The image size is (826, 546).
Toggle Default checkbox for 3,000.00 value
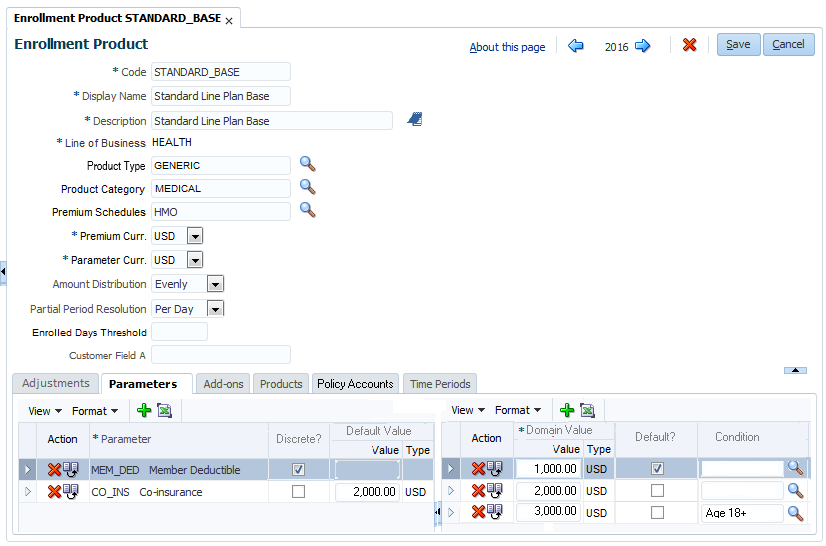point(657,512)
